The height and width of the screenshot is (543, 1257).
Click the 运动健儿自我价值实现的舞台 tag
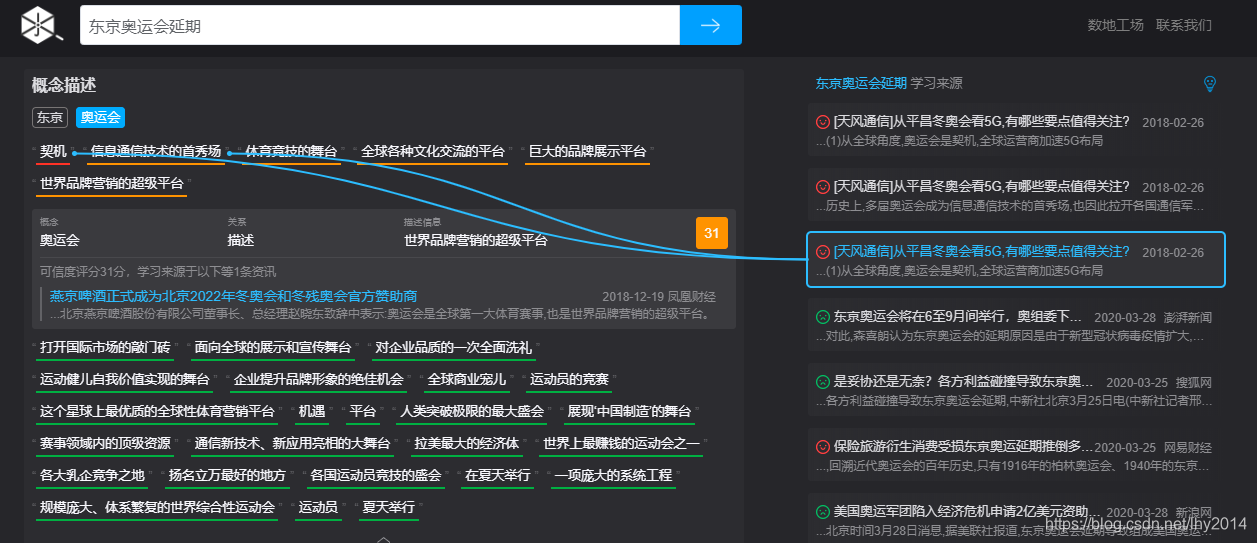point(125,380)
